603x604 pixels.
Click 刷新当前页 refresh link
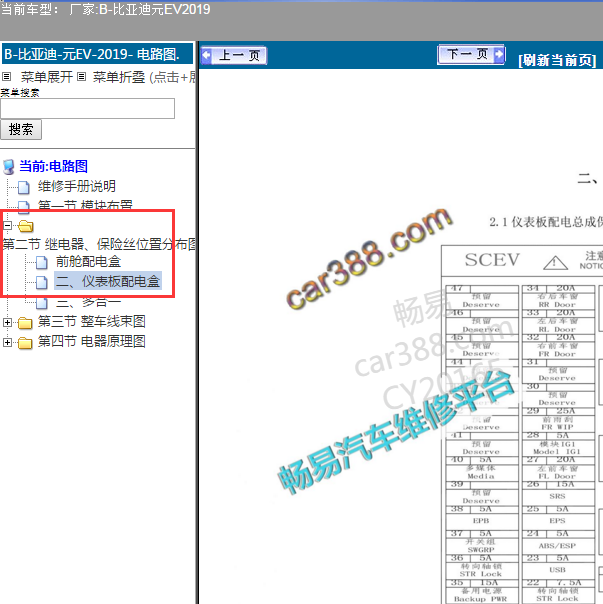557,60
